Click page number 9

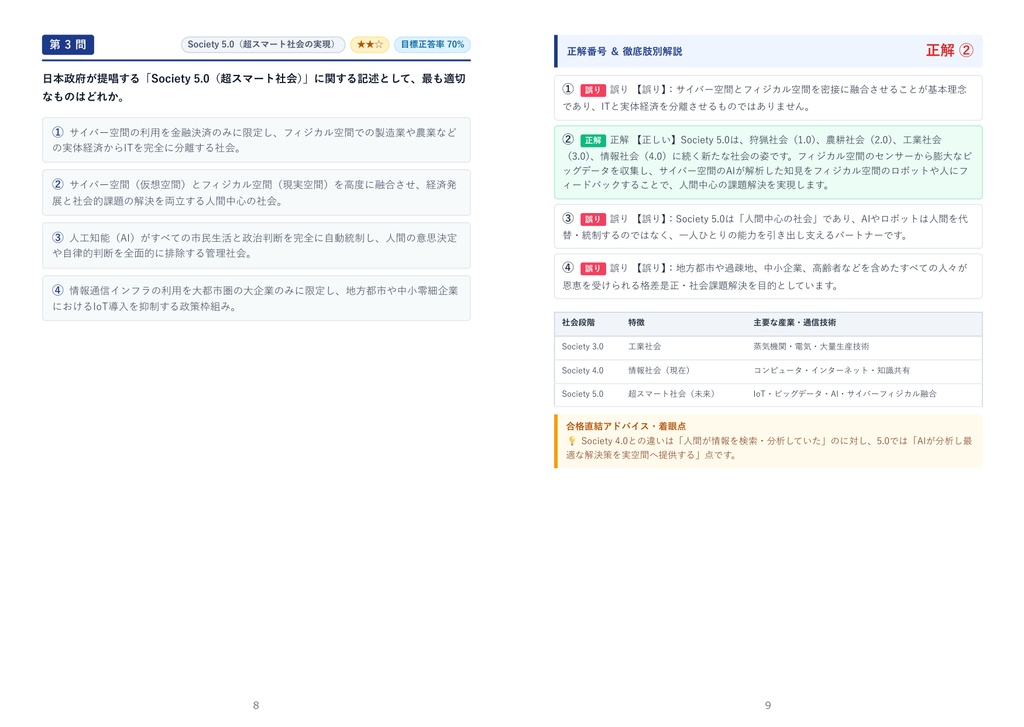click(x=768, y=705)
